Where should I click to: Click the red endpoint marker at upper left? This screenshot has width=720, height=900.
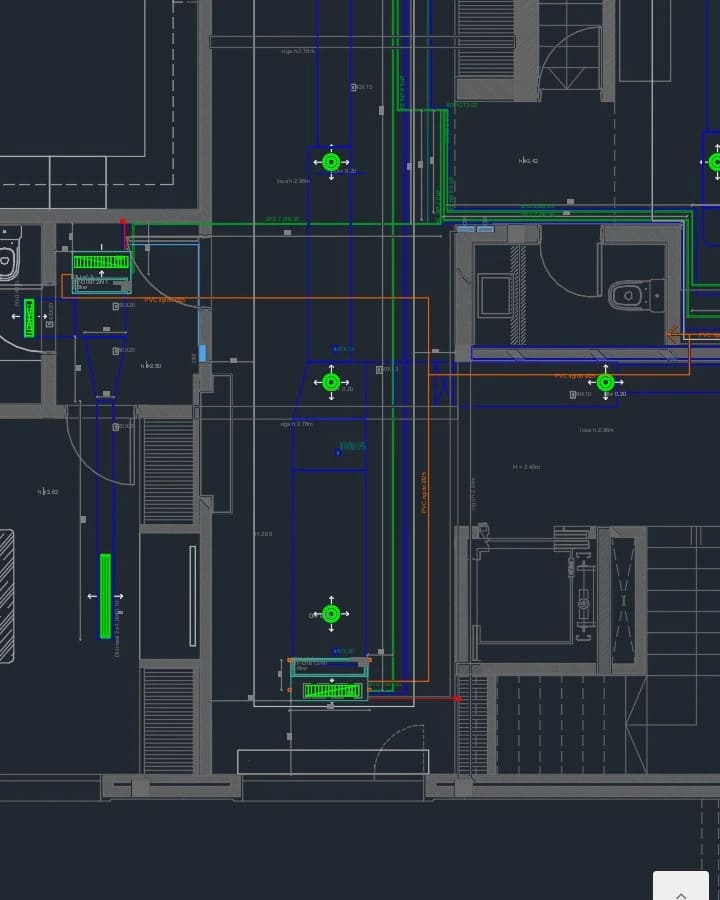[123, 221]
